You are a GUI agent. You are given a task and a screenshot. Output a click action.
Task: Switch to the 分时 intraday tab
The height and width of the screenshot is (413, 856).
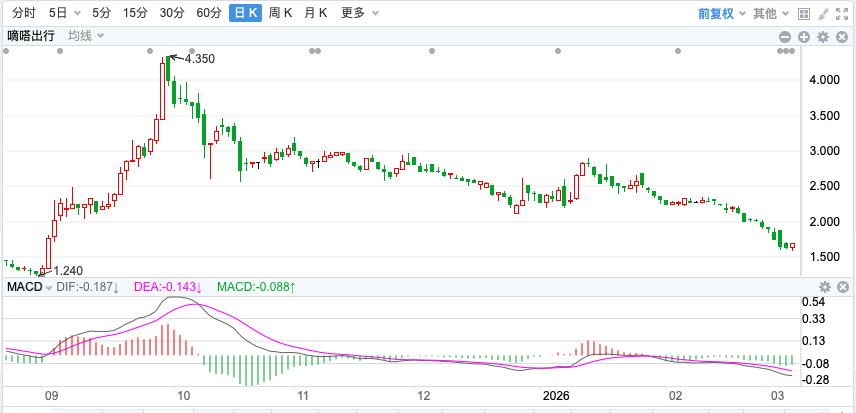23,14
